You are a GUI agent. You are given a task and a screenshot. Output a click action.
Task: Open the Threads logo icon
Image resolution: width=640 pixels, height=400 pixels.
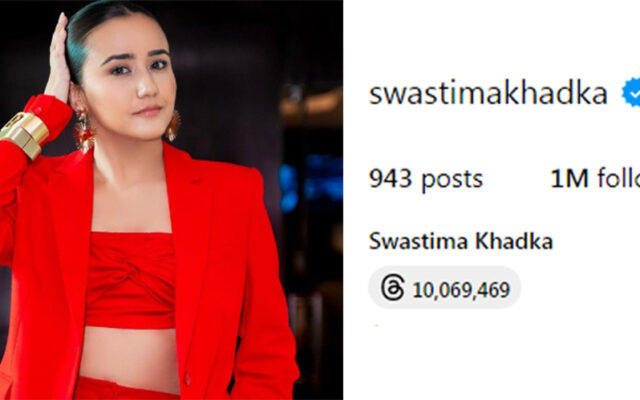tap(393, 288)
